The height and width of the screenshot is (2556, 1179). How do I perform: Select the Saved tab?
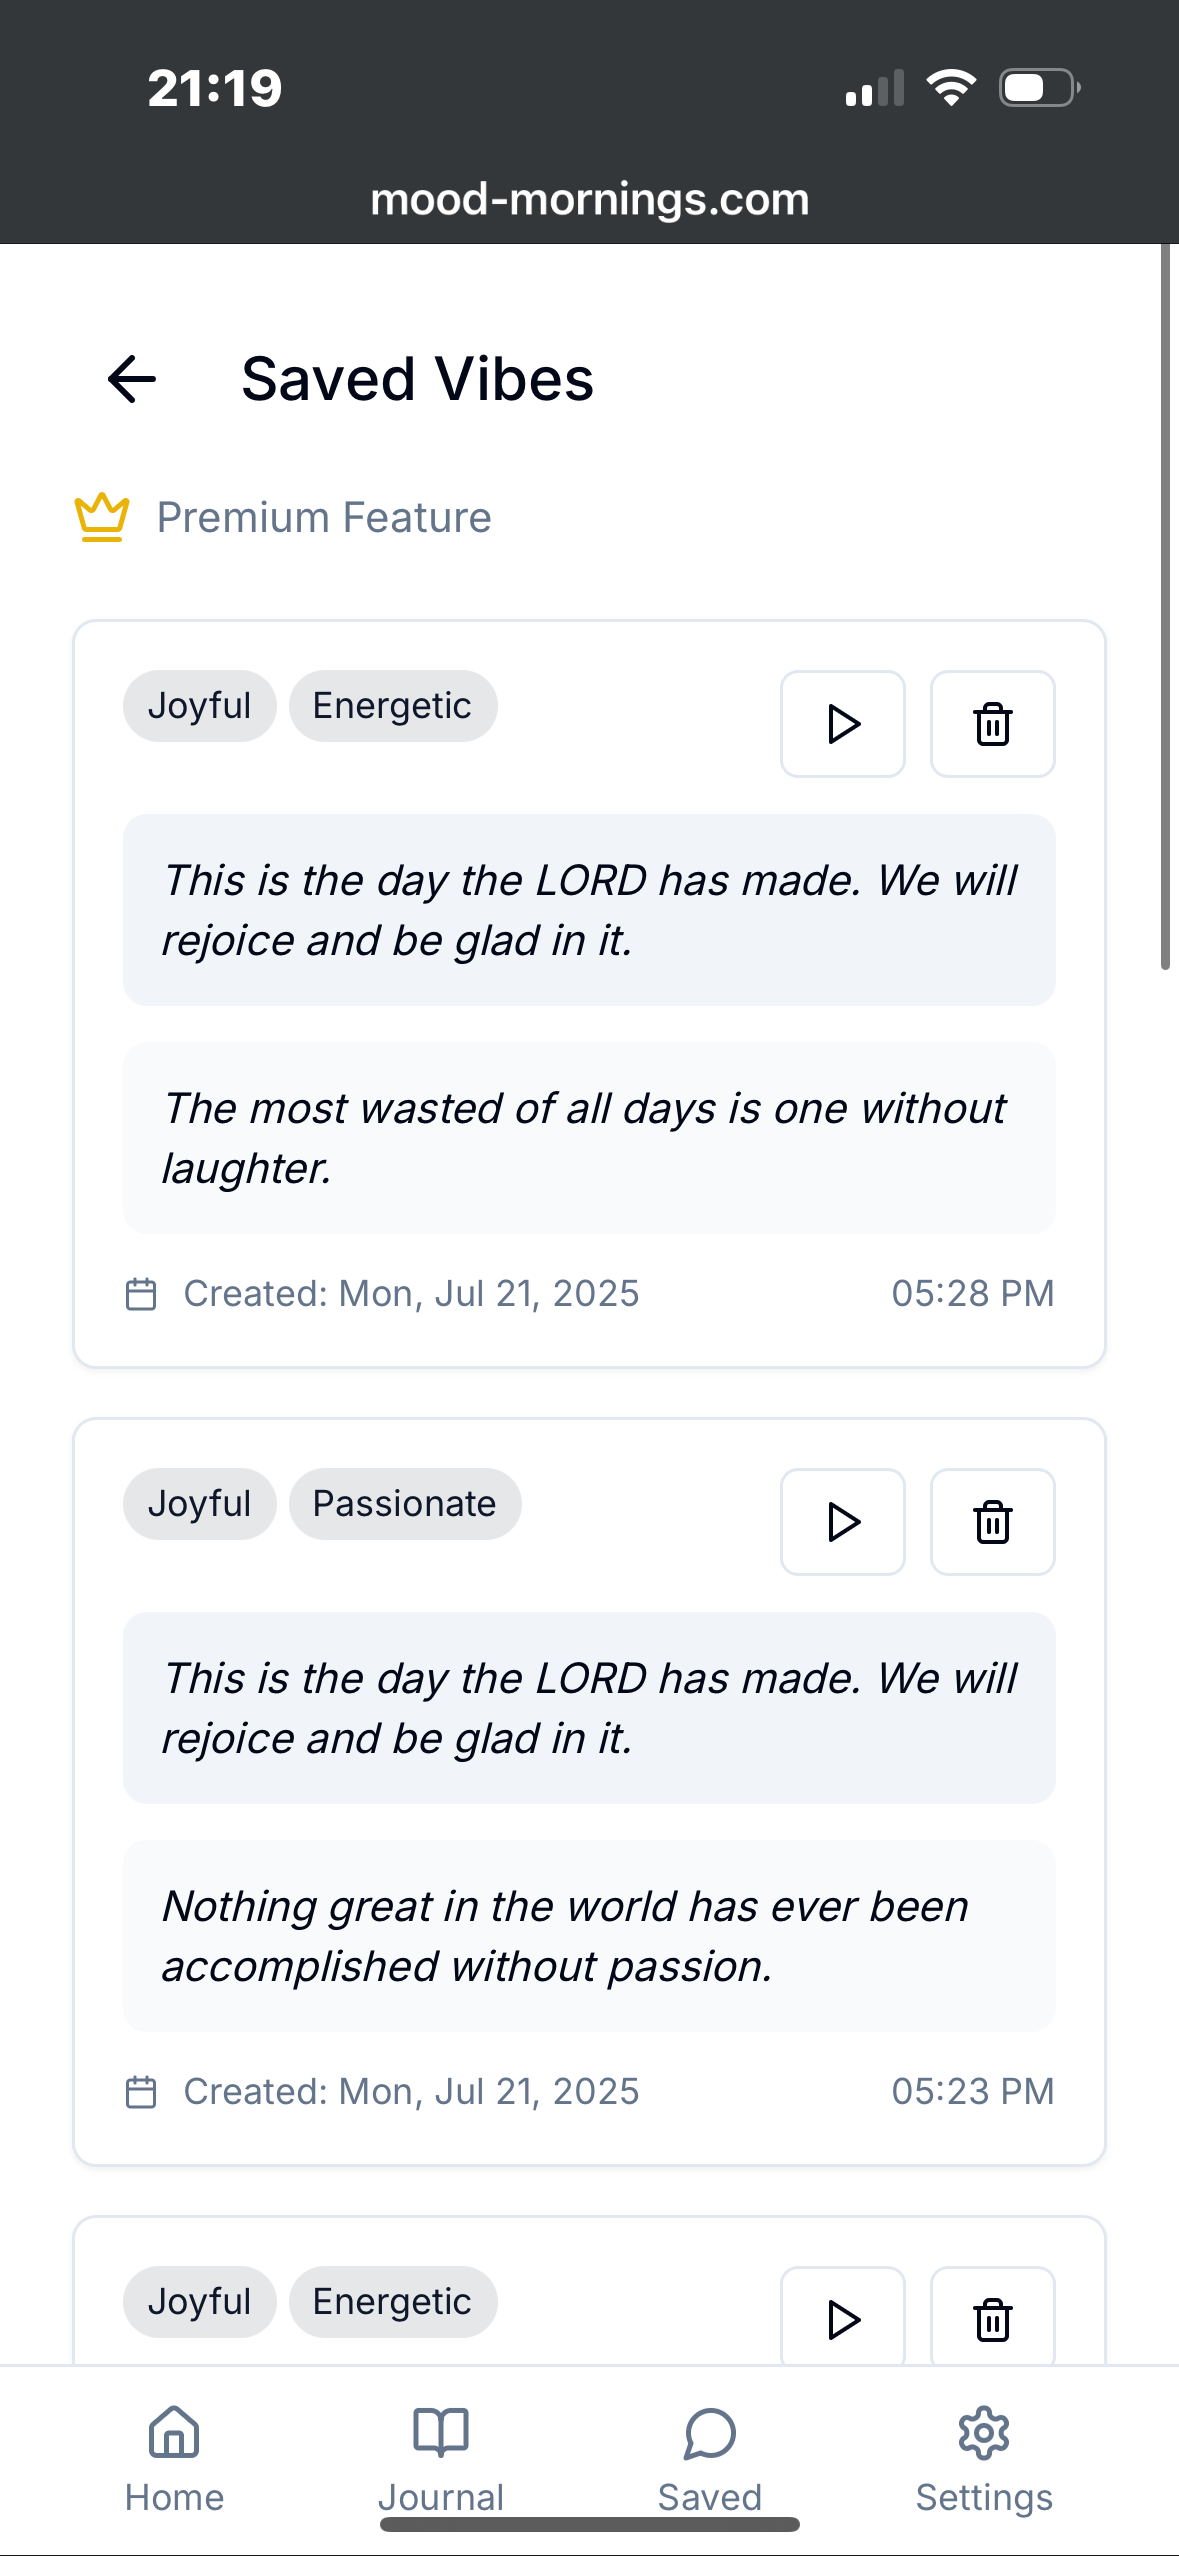tap(710, 2460)
